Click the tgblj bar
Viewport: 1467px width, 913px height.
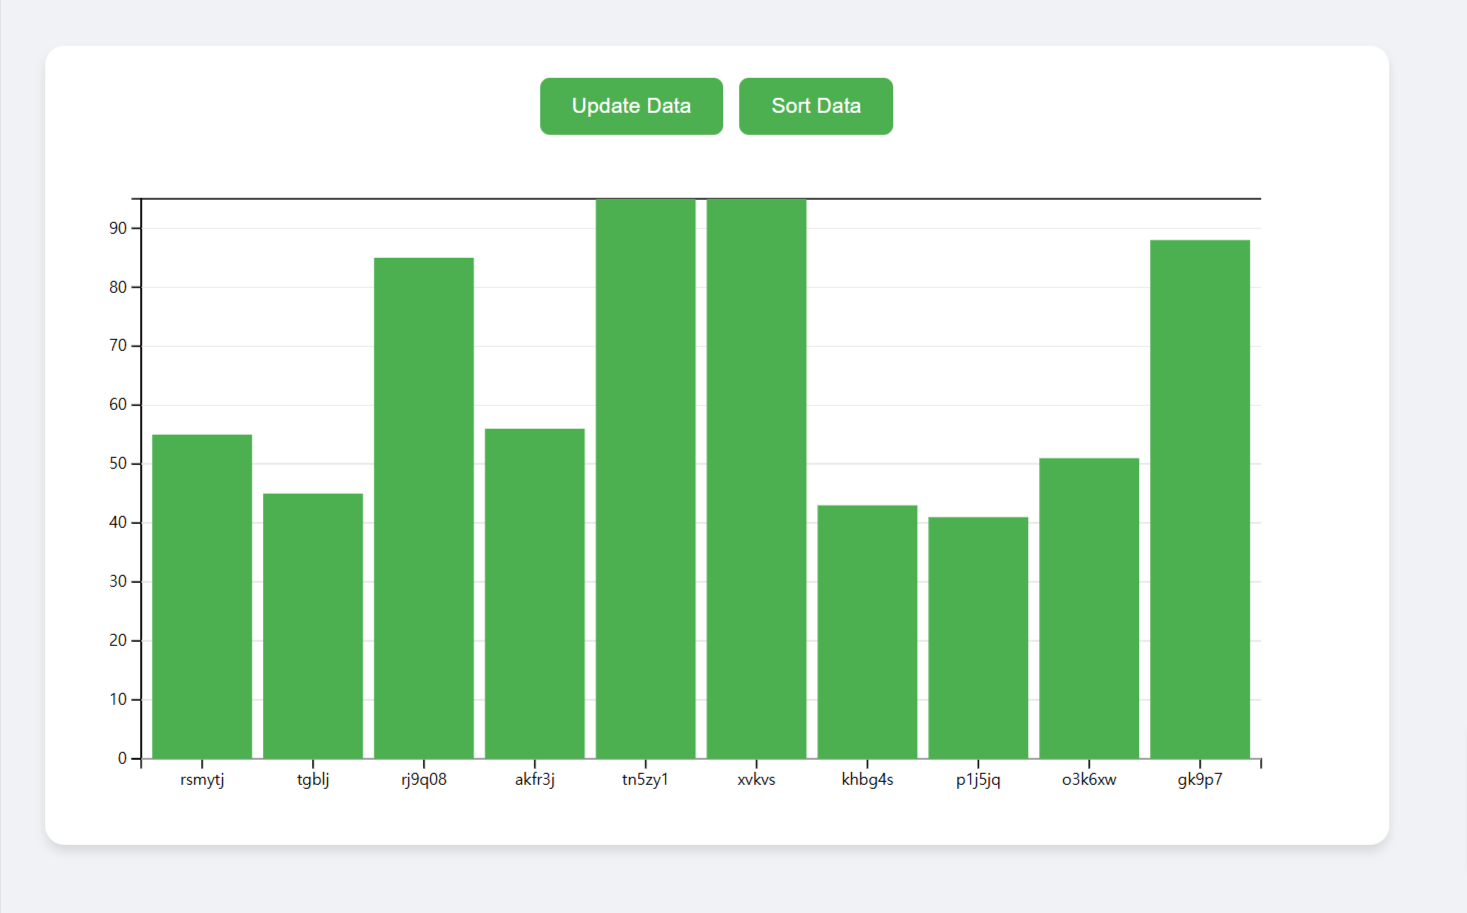point(313,625)
